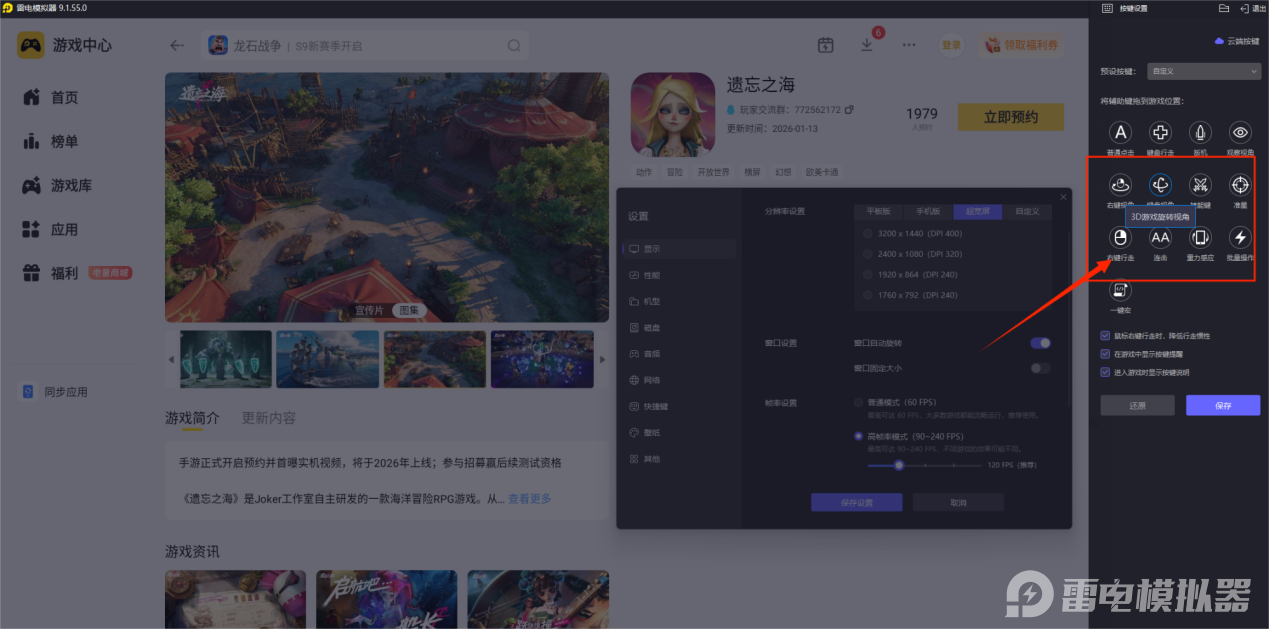This screenshot has height=629, width=1269.
Task: Open downloads icon with red badge
Action: pyautogui.click(x=867, y=45)
